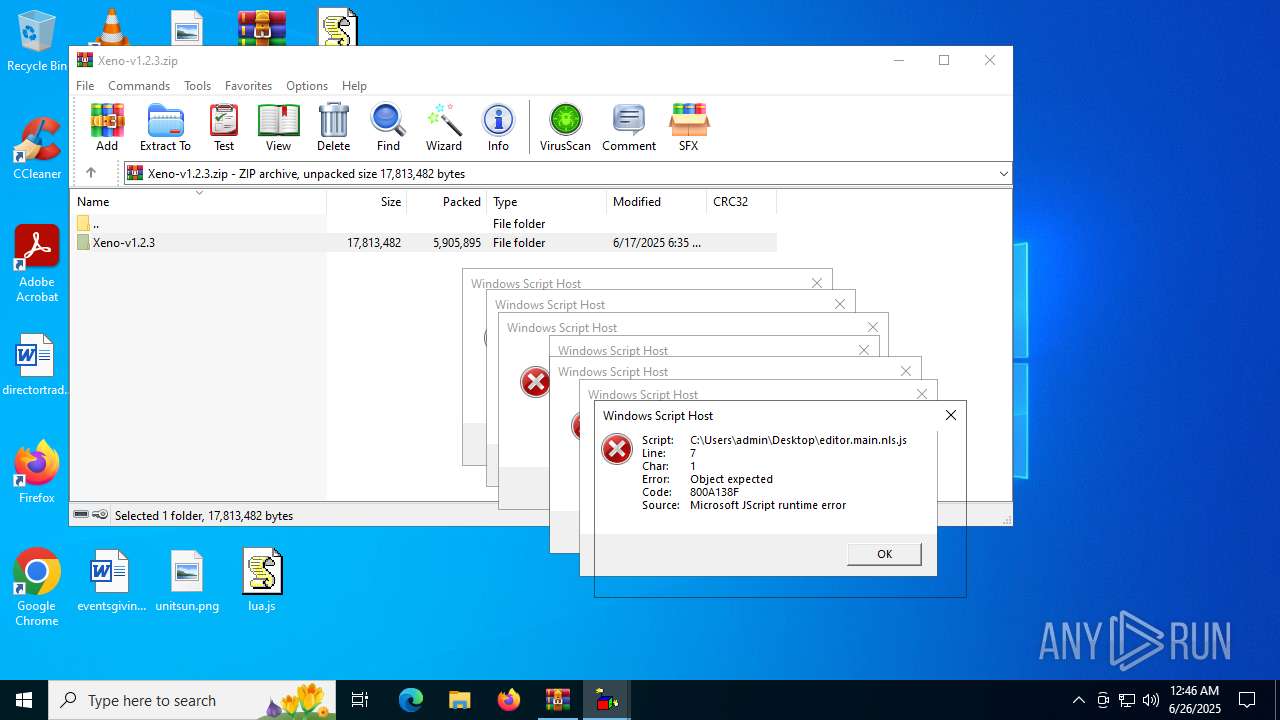Sort by the Modified column header
The height and width of the screenshot is (720, 1280).
[x=657, y=202]
